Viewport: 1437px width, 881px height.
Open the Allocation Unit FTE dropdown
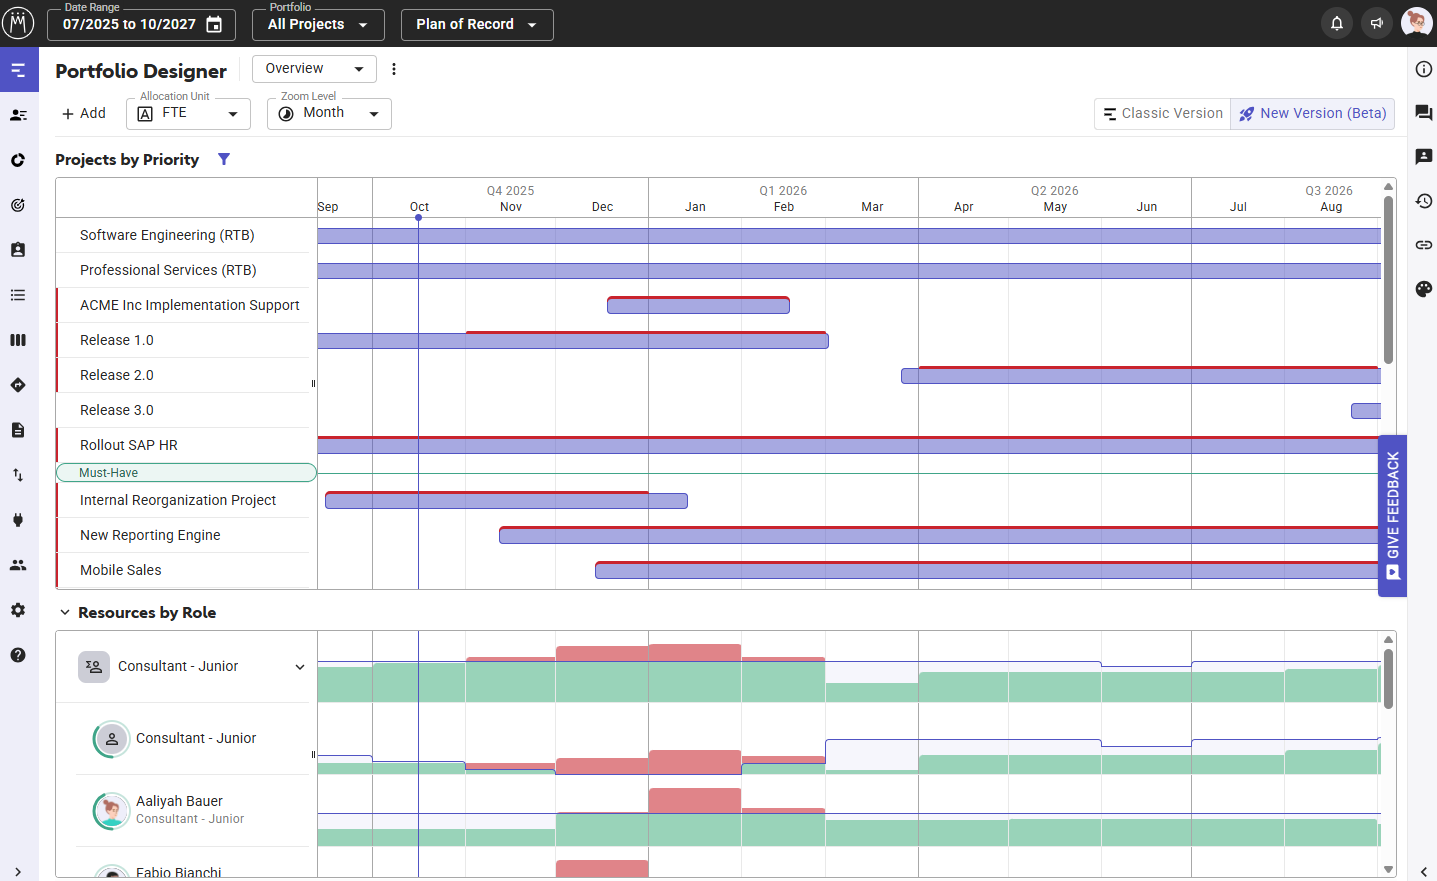(188, 113)
